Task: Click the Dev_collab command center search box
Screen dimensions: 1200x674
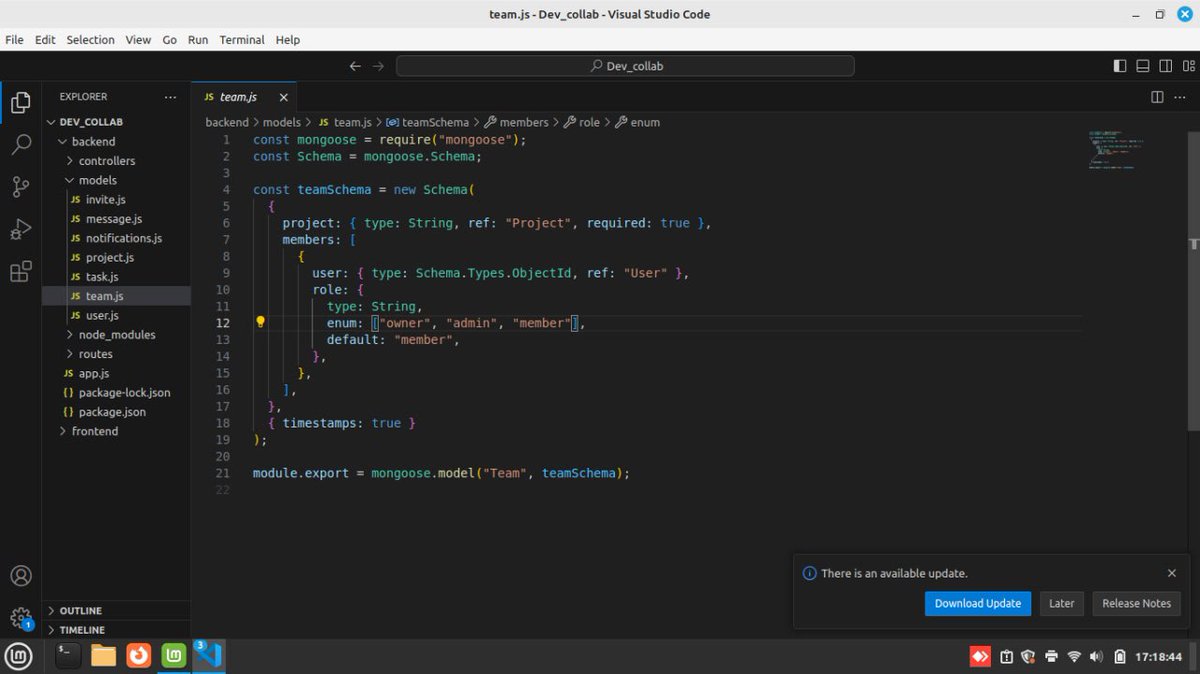Action: pos(625,66)
